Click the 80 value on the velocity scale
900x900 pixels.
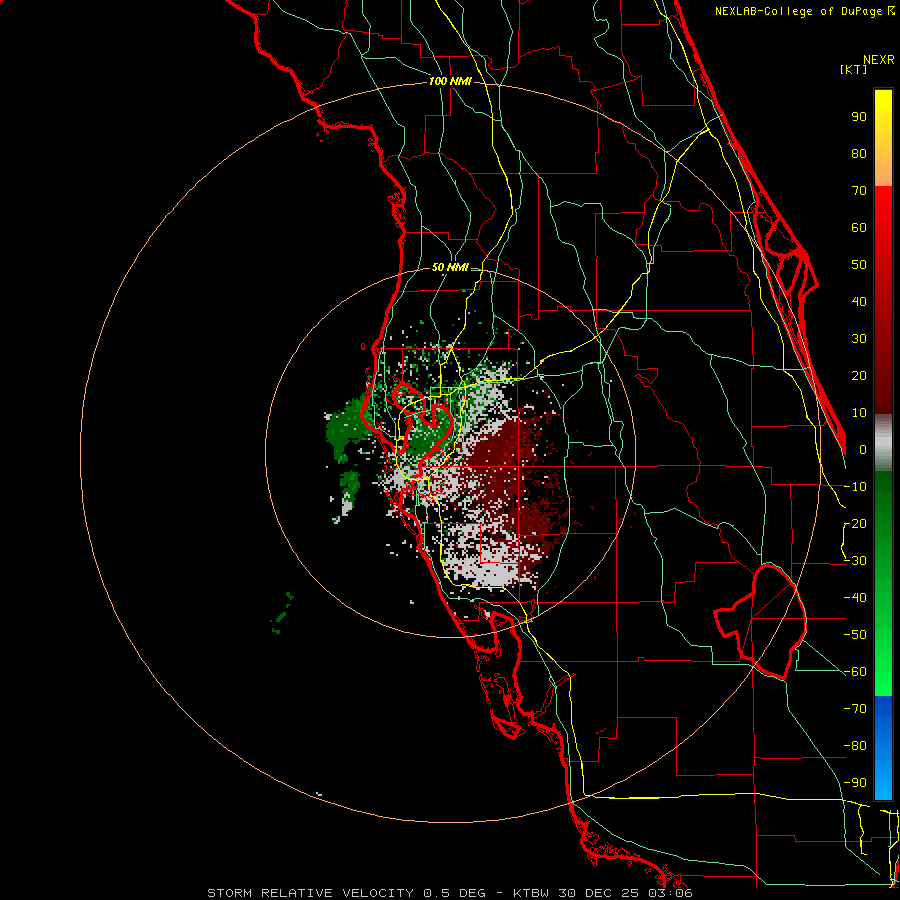click(859, 154)
